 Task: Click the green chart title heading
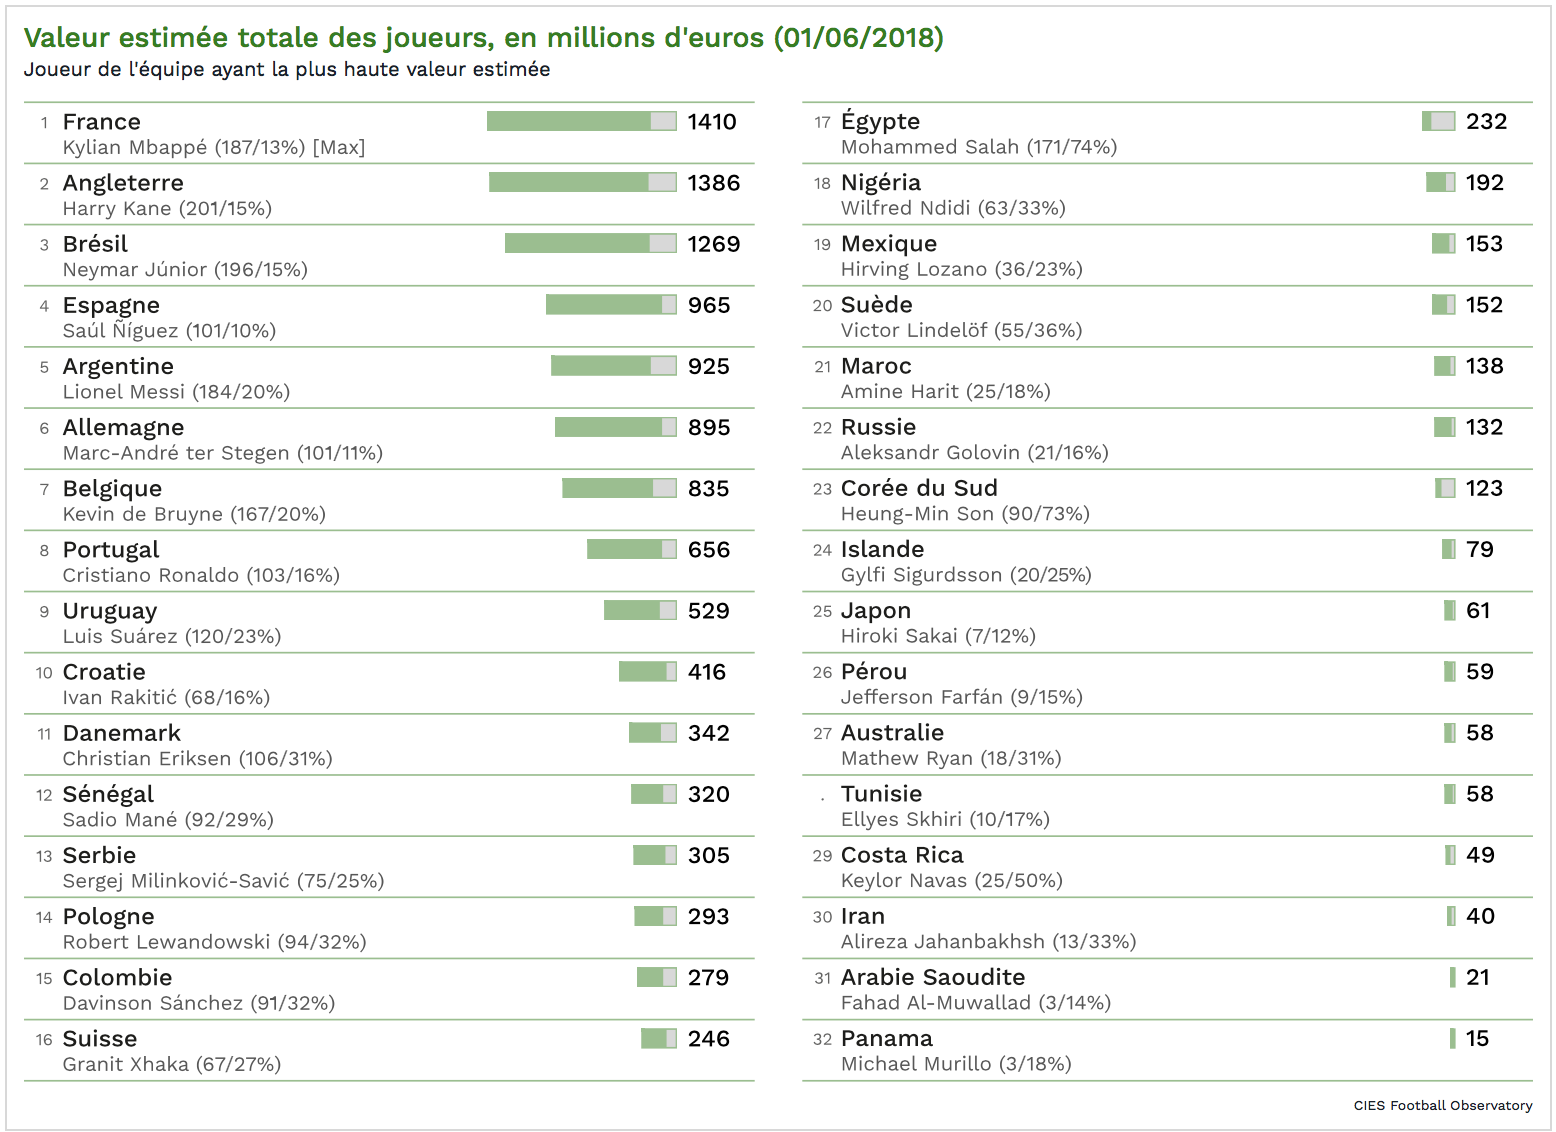point(483,38)
